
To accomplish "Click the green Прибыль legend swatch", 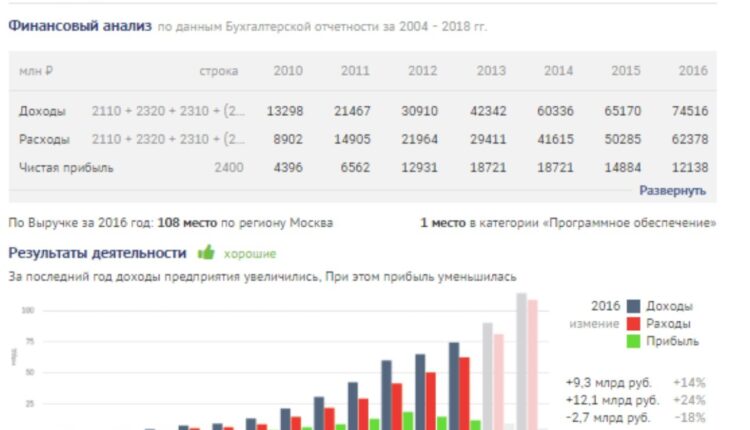I will (634, 341).
